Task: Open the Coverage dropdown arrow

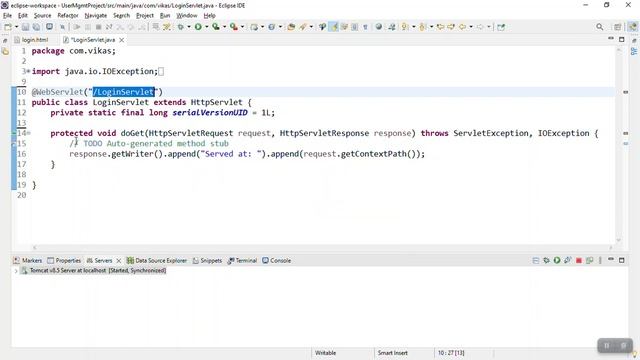Action: [224, 27]
